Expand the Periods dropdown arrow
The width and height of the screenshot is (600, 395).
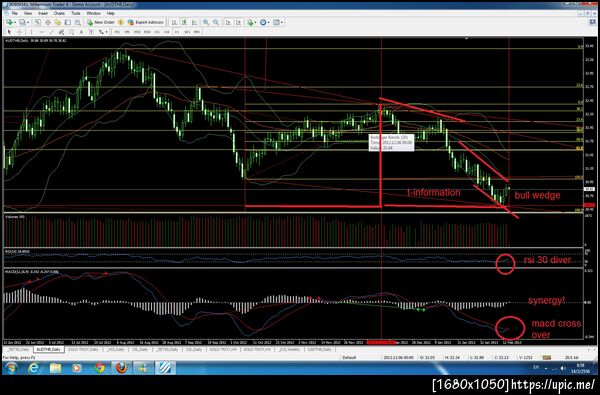pyautogui.click(x=269, y=22)
